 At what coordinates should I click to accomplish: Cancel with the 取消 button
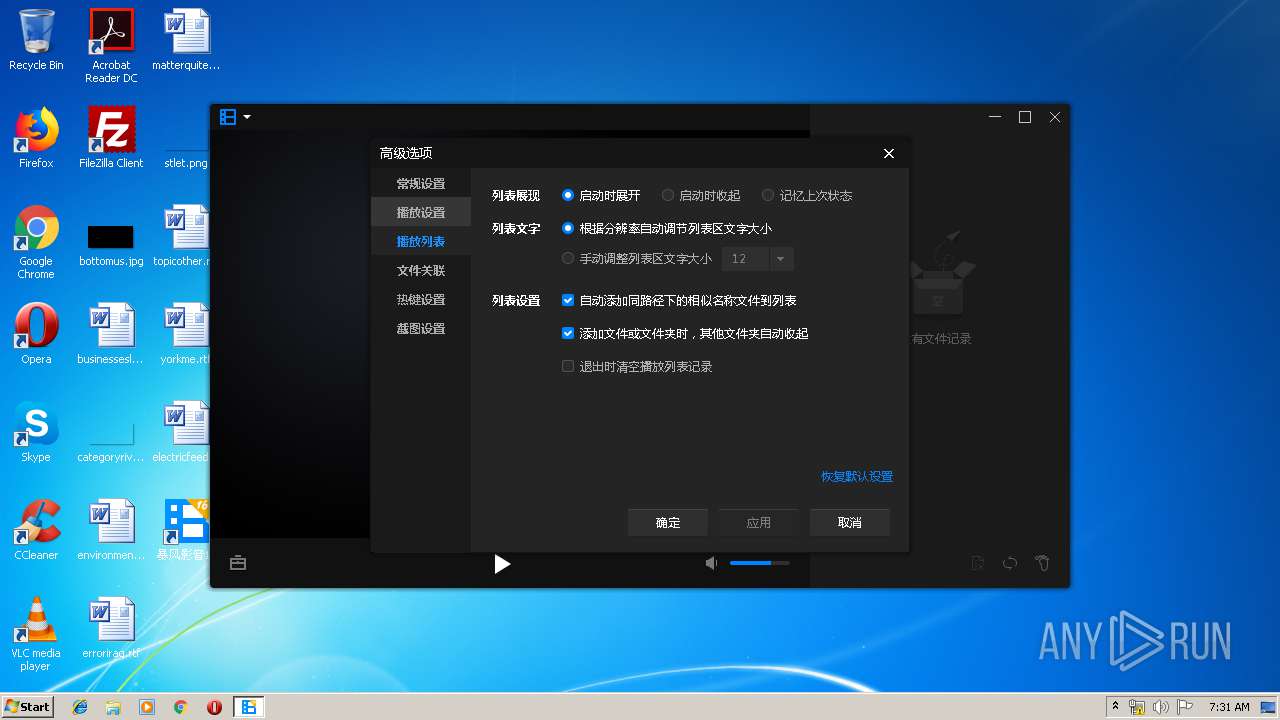[x=850, y=523]
